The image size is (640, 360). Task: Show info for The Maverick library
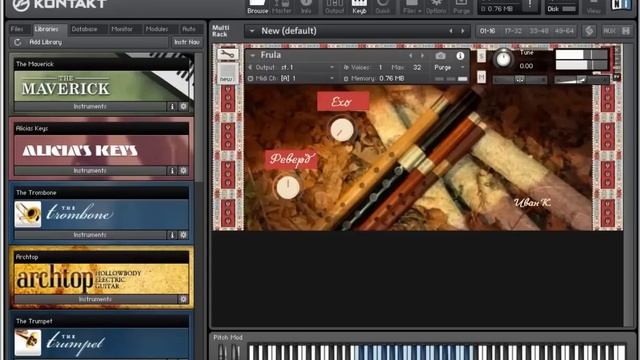coord(172,107)
